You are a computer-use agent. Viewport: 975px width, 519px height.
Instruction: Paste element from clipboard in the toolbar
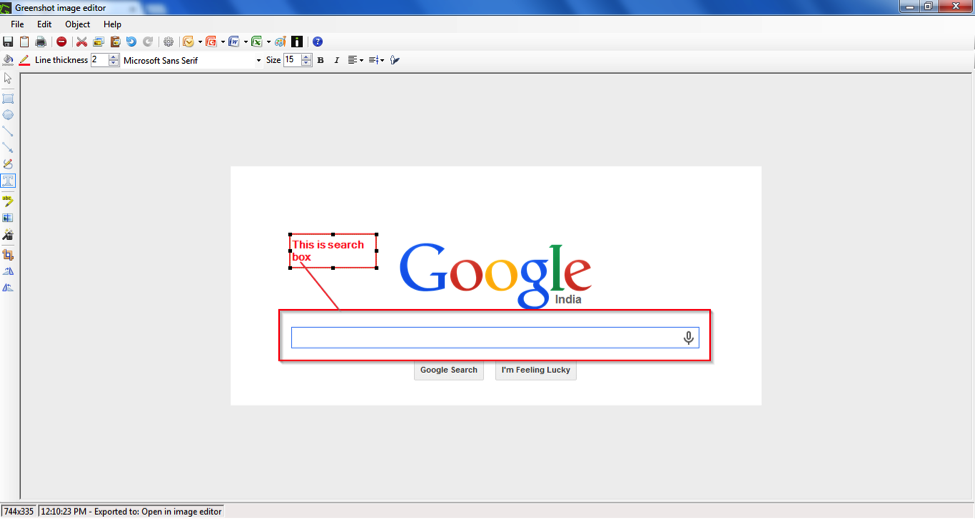[115, 42]
